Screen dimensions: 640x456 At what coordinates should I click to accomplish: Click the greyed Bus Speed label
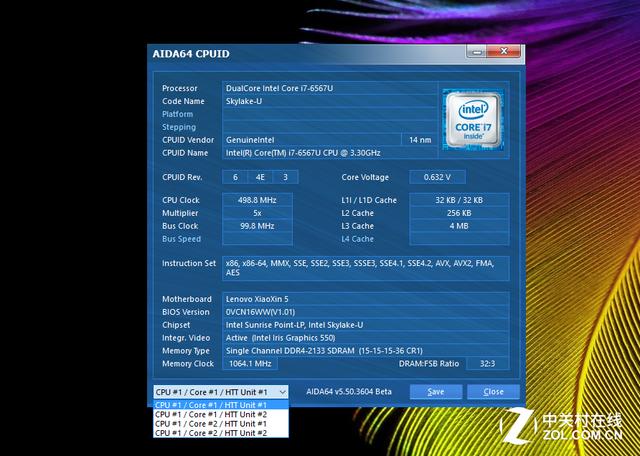(x=182, y=239)
